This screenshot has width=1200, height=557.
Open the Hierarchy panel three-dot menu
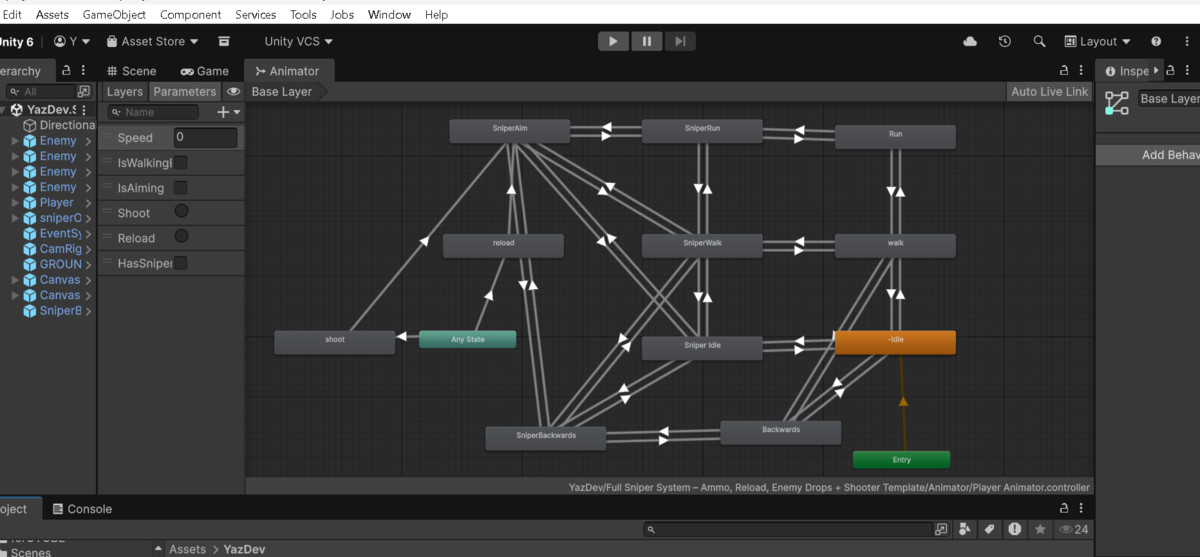(83, 71)
